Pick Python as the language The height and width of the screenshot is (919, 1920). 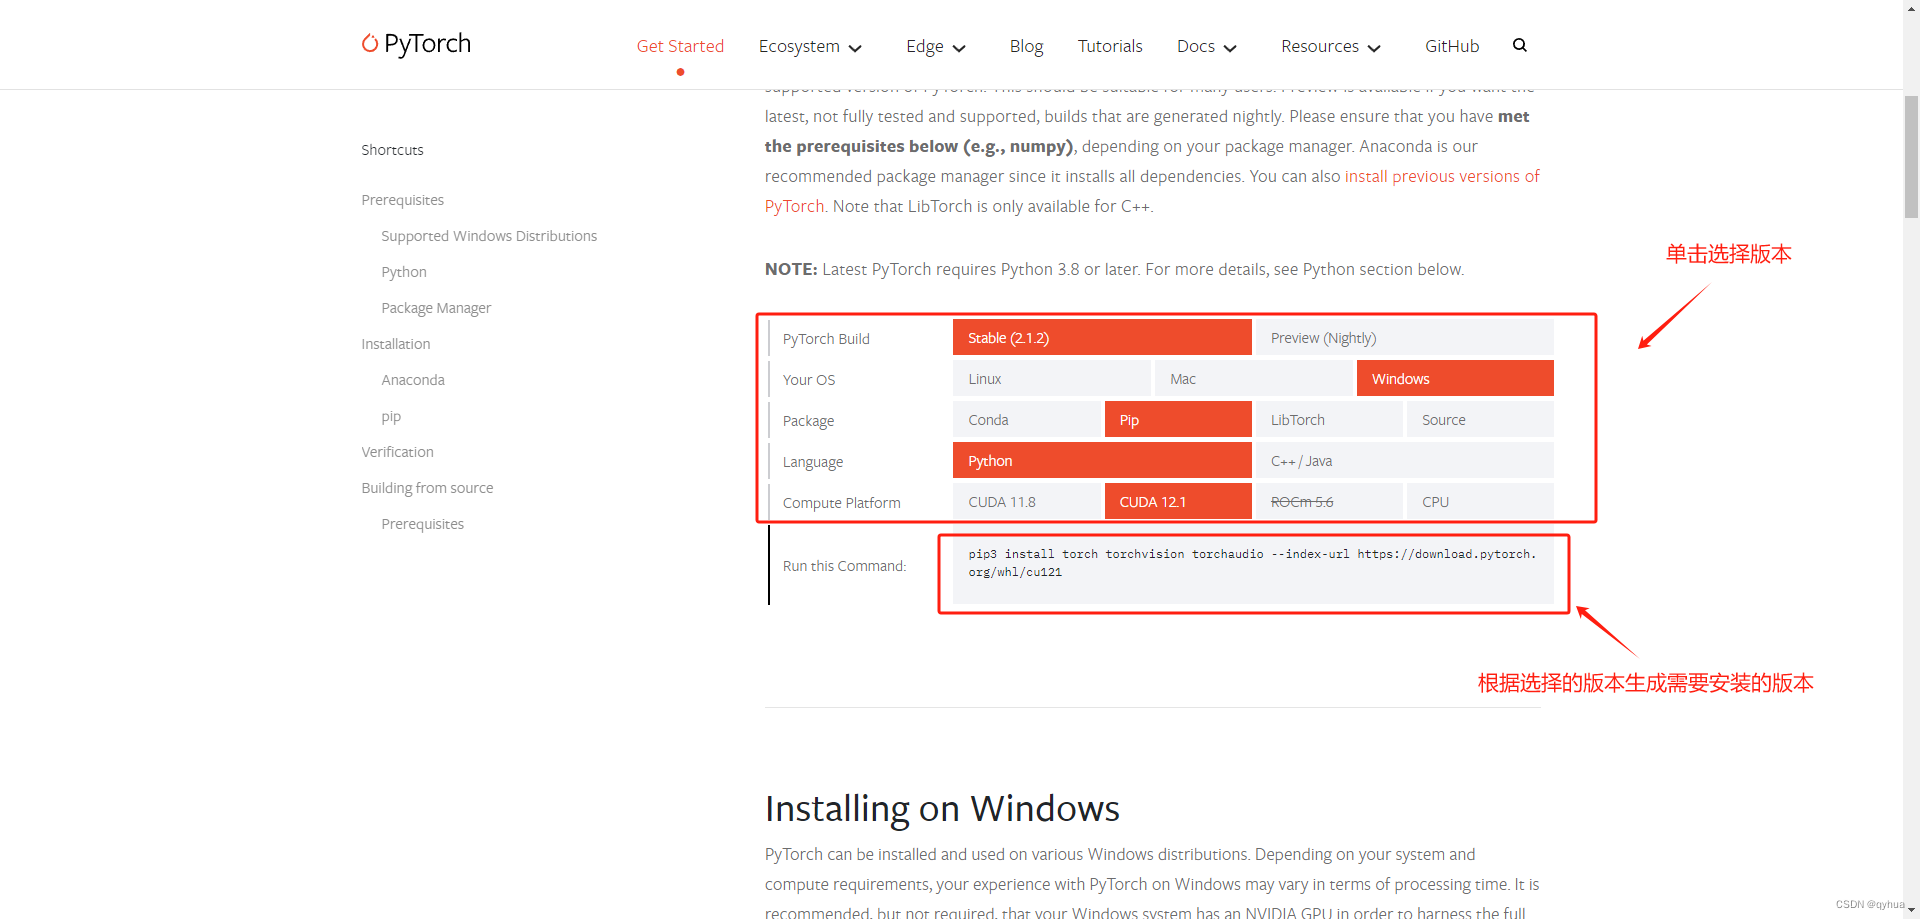1102,461
